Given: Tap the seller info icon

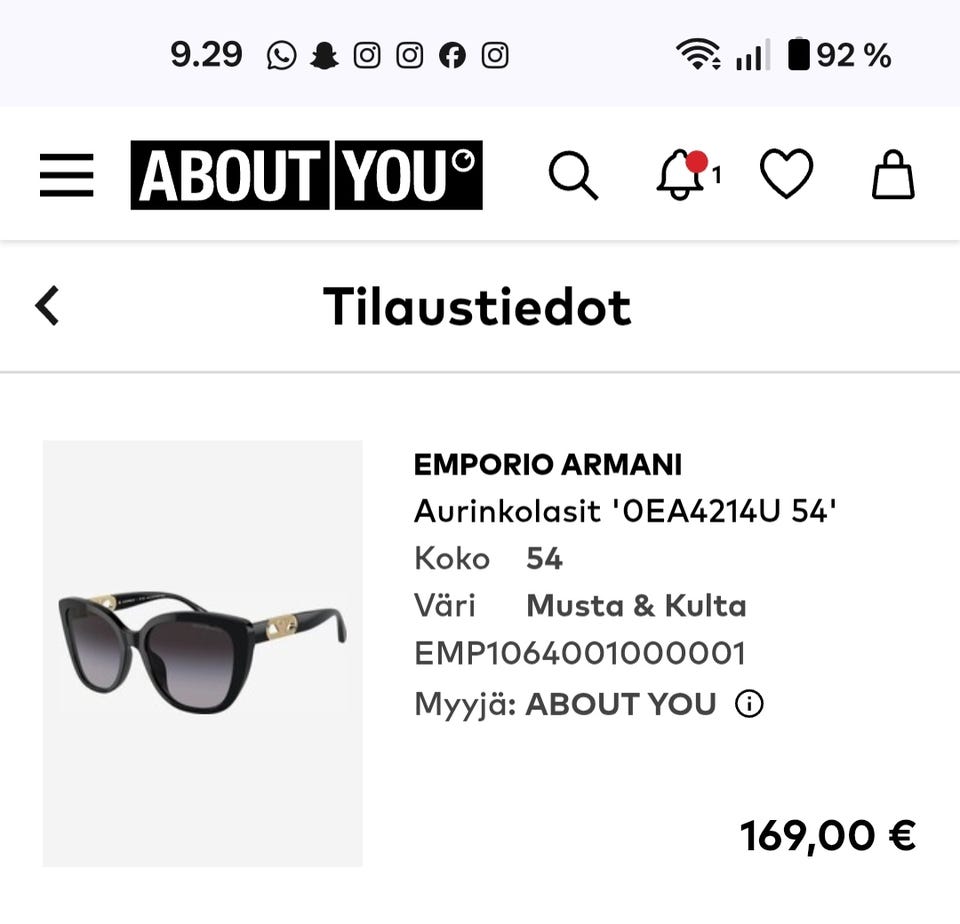Looking at the screenshot, I should pos(749,704).
